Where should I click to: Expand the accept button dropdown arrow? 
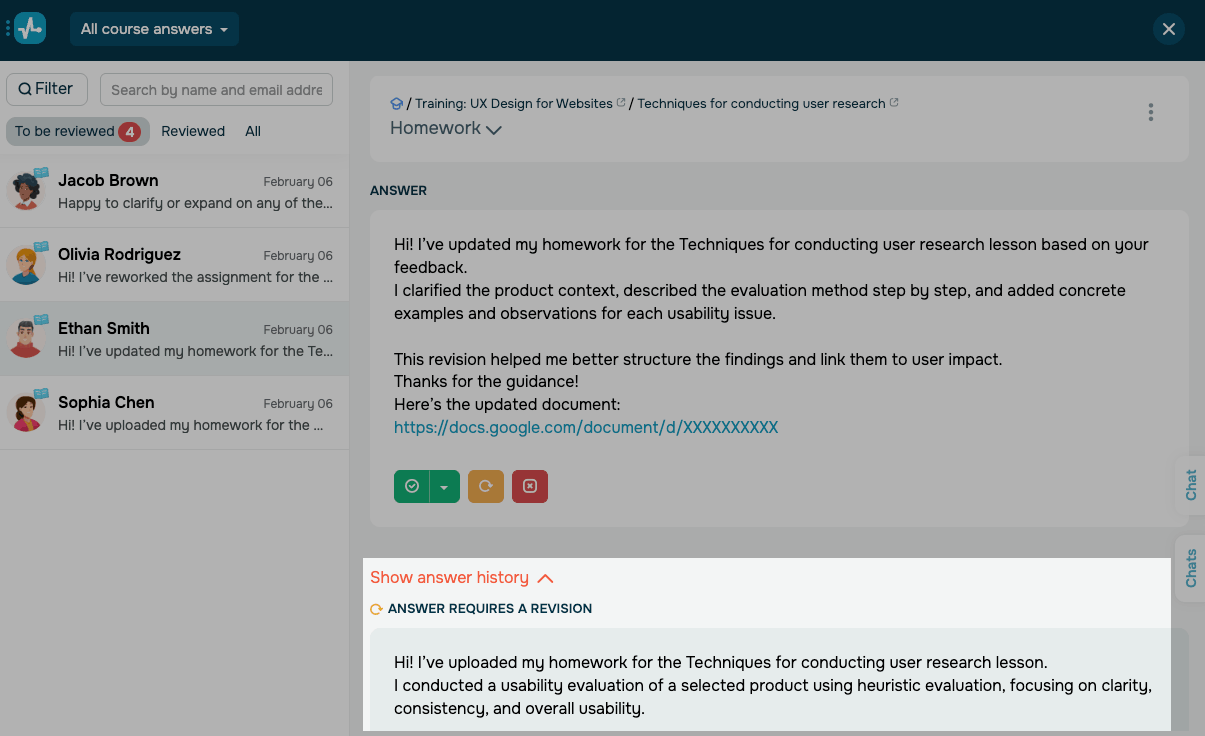tap(444, 486)
